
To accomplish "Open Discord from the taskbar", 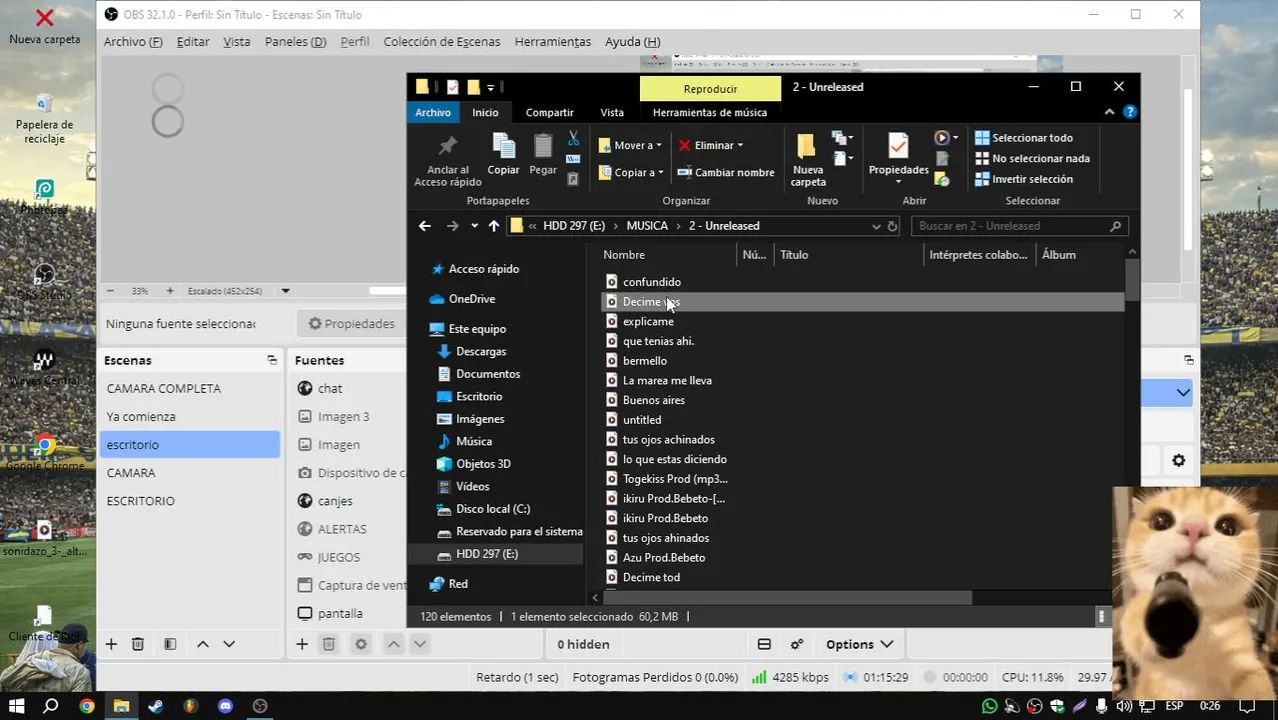I will tap(226, 706).
